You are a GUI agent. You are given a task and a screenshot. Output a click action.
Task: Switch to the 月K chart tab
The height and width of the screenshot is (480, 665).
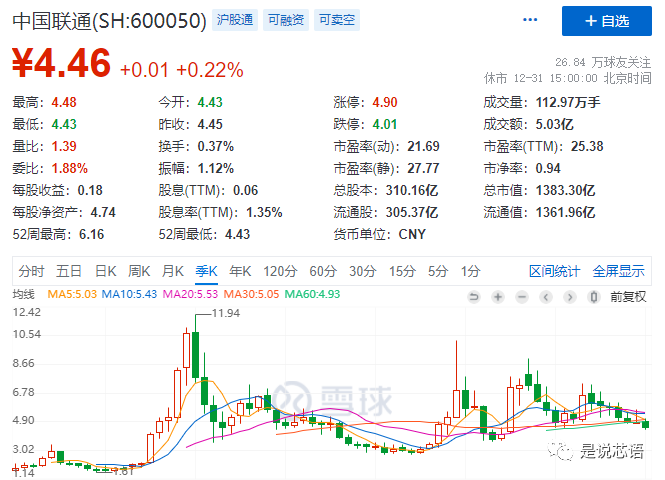(173, 271)
